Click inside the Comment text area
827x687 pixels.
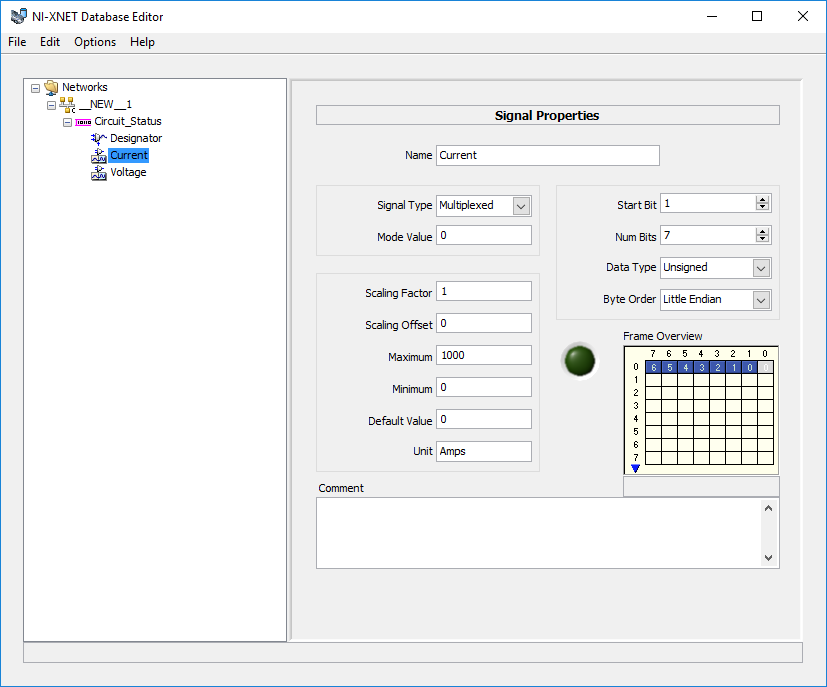(x=539, y=533)
